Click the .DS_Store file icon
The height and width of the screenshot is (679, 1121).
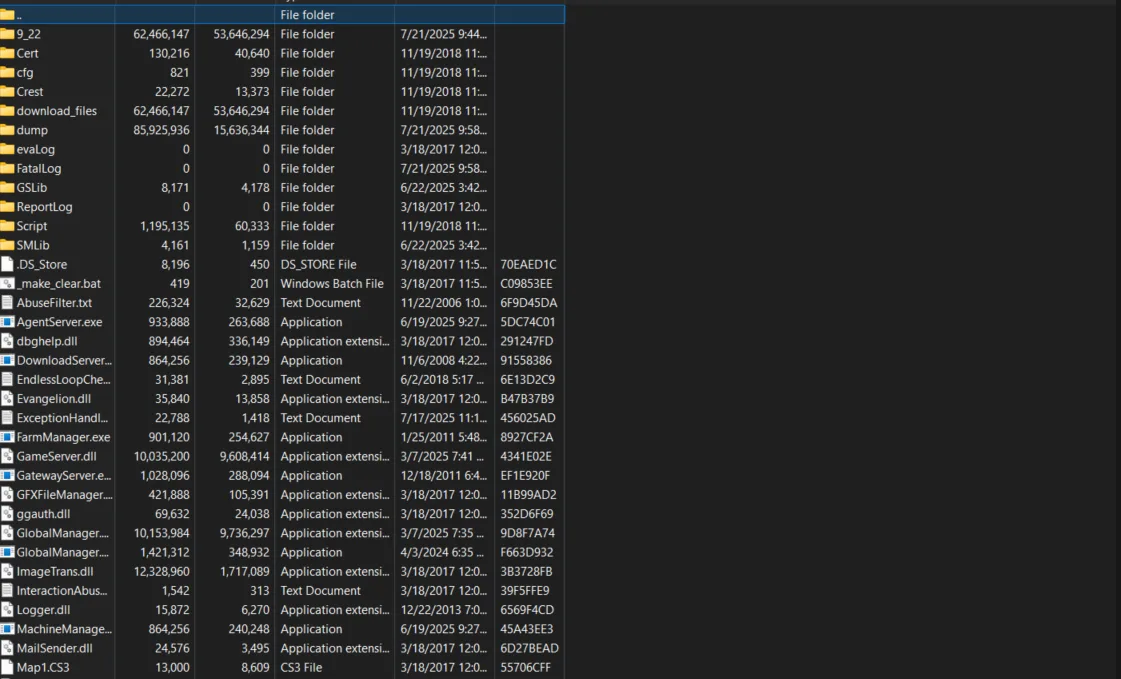[x=9, y=264]
